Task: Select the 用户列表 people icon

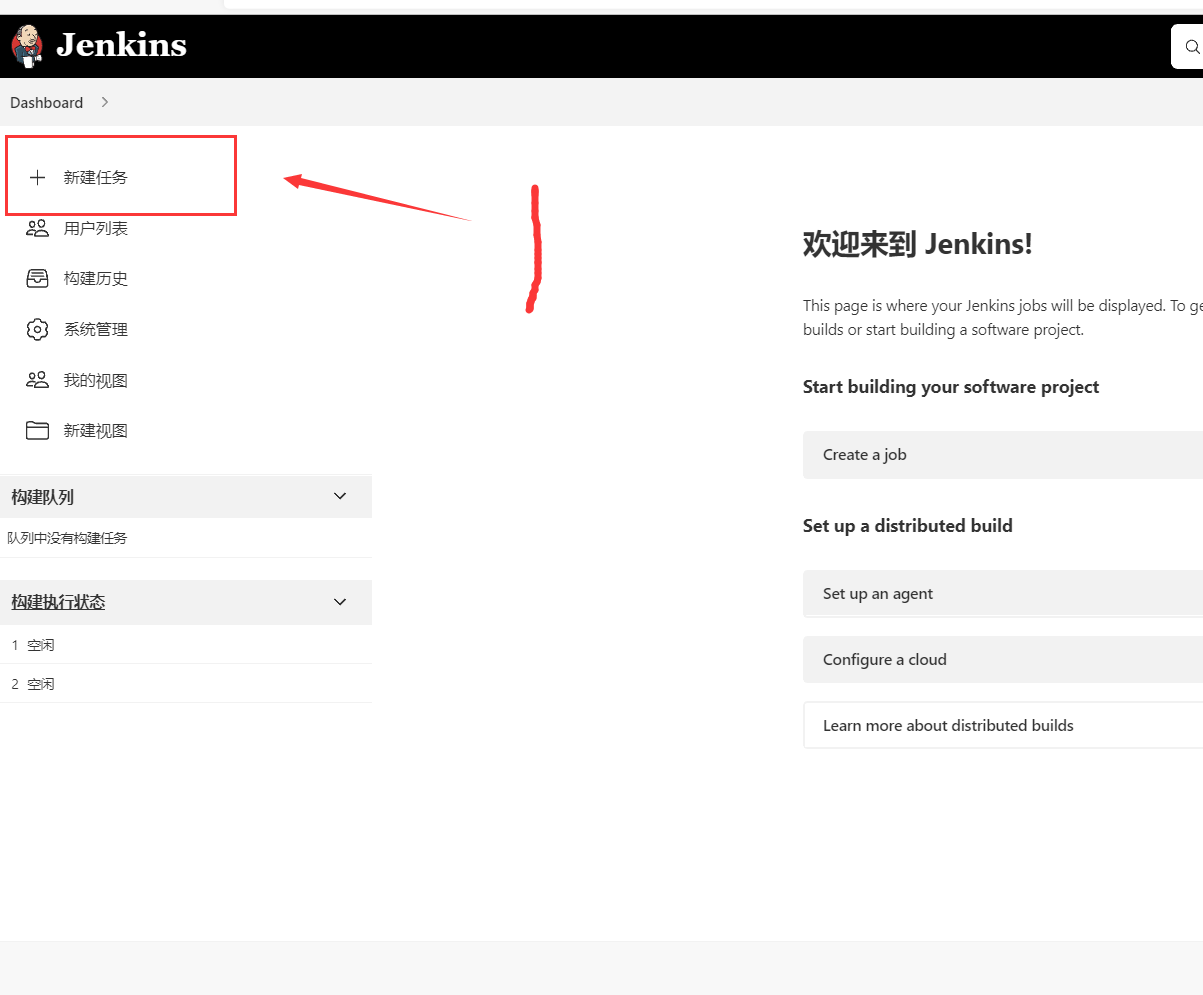Action: 37,228
